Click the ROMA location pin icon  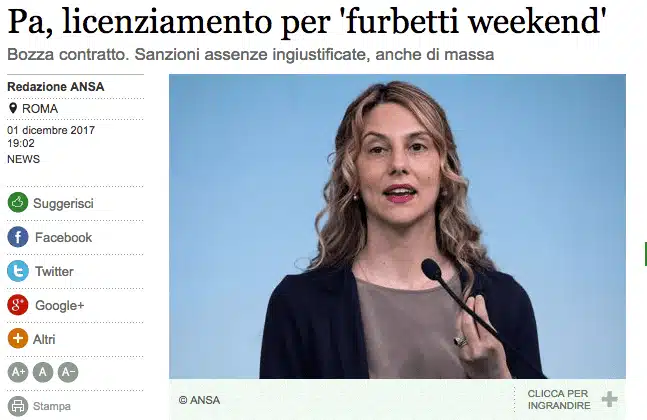click(x=13, y=109)
